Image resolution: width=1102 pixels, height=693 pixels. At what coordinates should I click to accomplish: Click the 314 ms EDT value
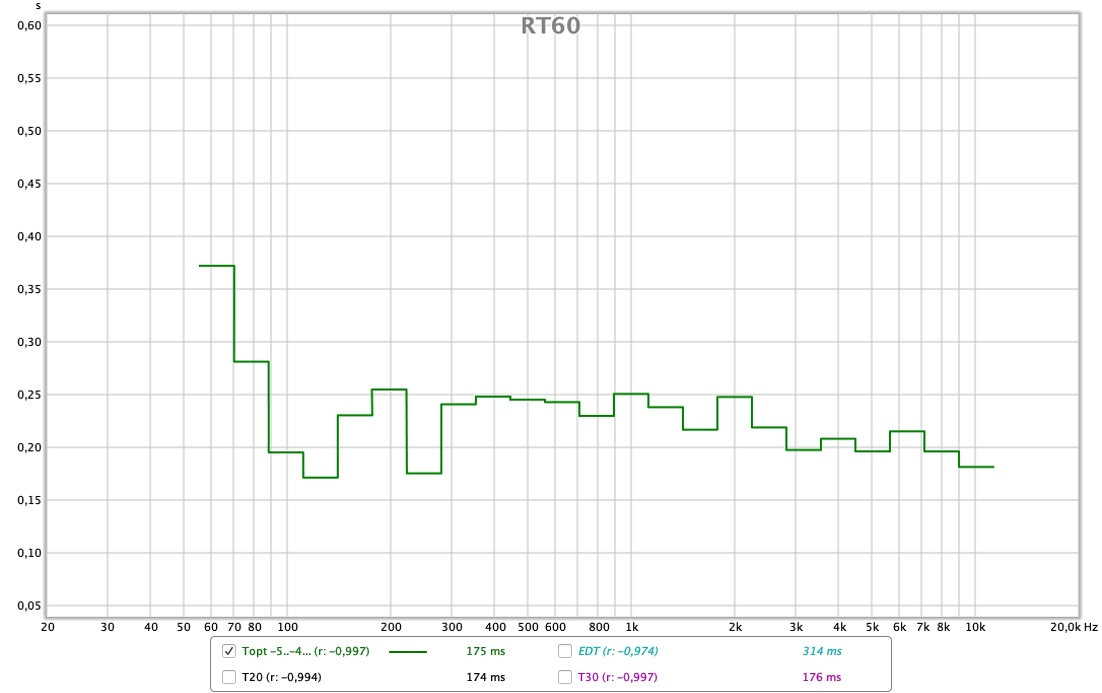pos(822,651)
